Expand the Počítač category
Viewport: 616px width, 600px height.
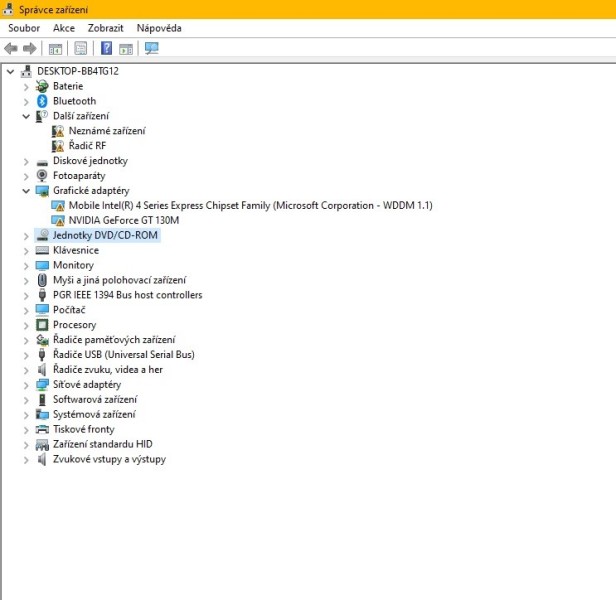pyautogui.click(x=26, y=311)
